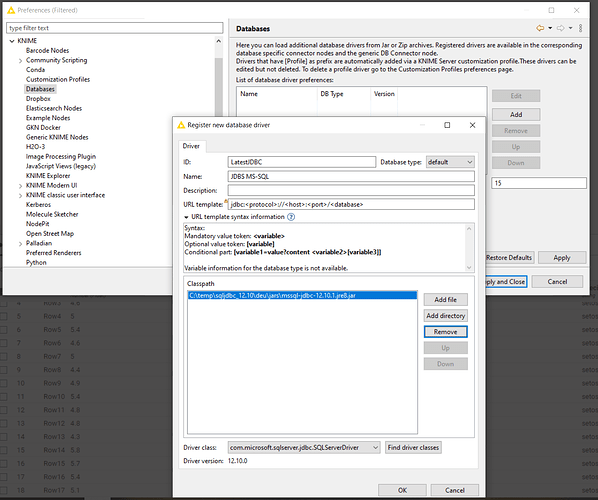Open the Driver class dropdown
This screenshot has height=500, width=598.
(304, 447)
